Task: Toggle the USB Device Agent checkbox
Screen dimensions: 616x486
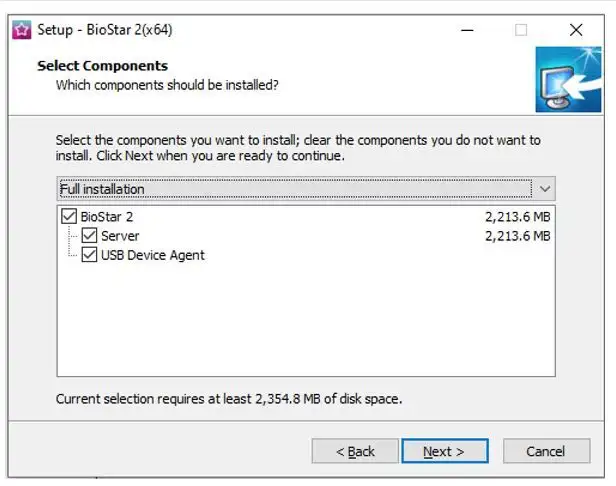Action: (89, 255)
